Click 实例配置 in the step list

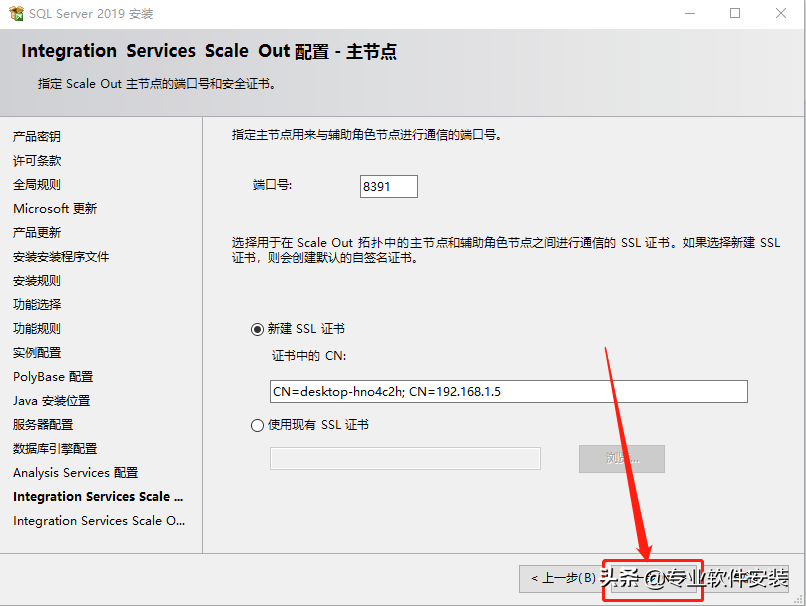coord(36,353)
